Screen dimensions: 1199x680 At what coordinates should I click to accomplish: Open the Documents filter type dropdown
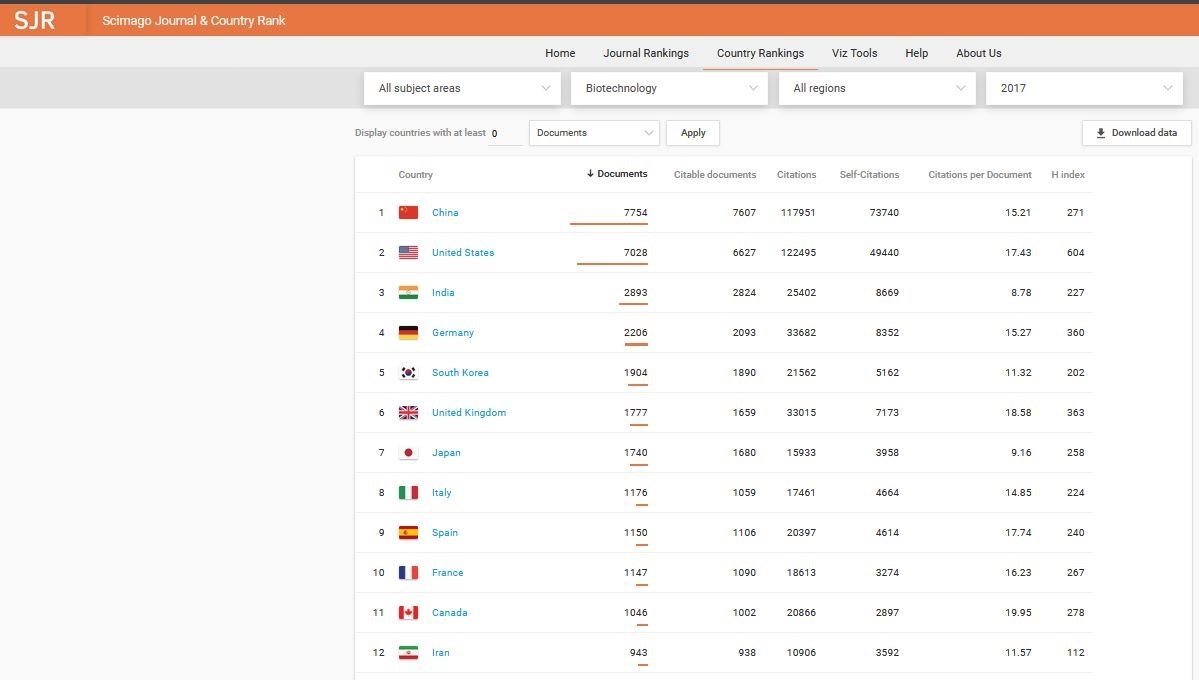coord(594,133)
